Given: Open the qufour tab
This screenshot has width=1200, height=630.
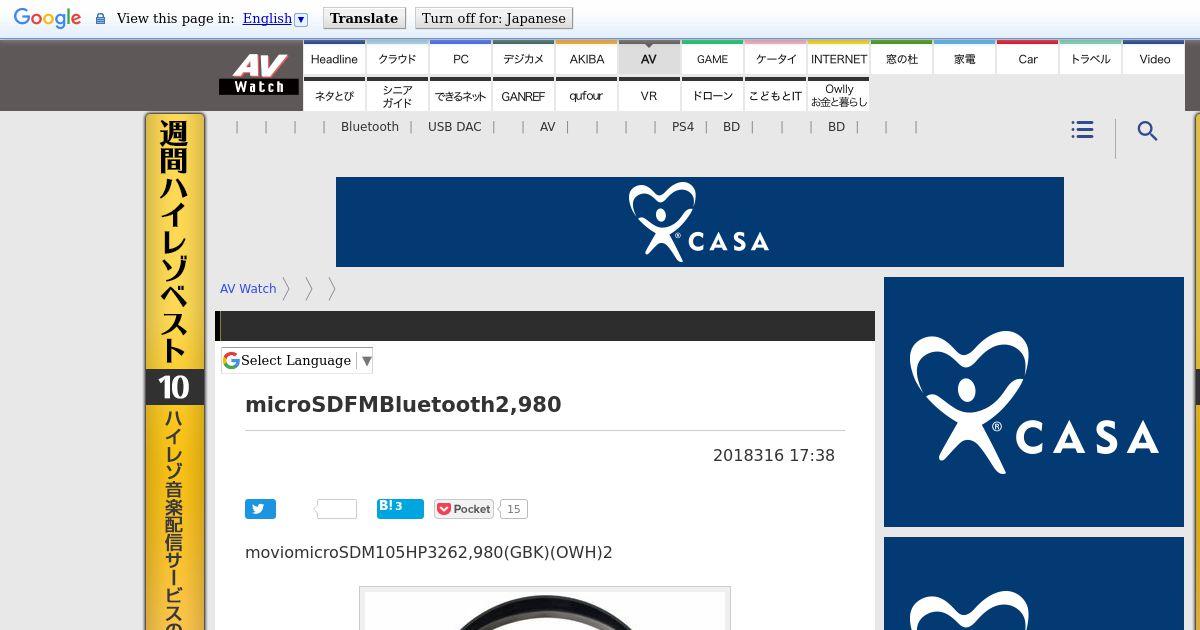Looking at the screenshot, I should point(586,95).
